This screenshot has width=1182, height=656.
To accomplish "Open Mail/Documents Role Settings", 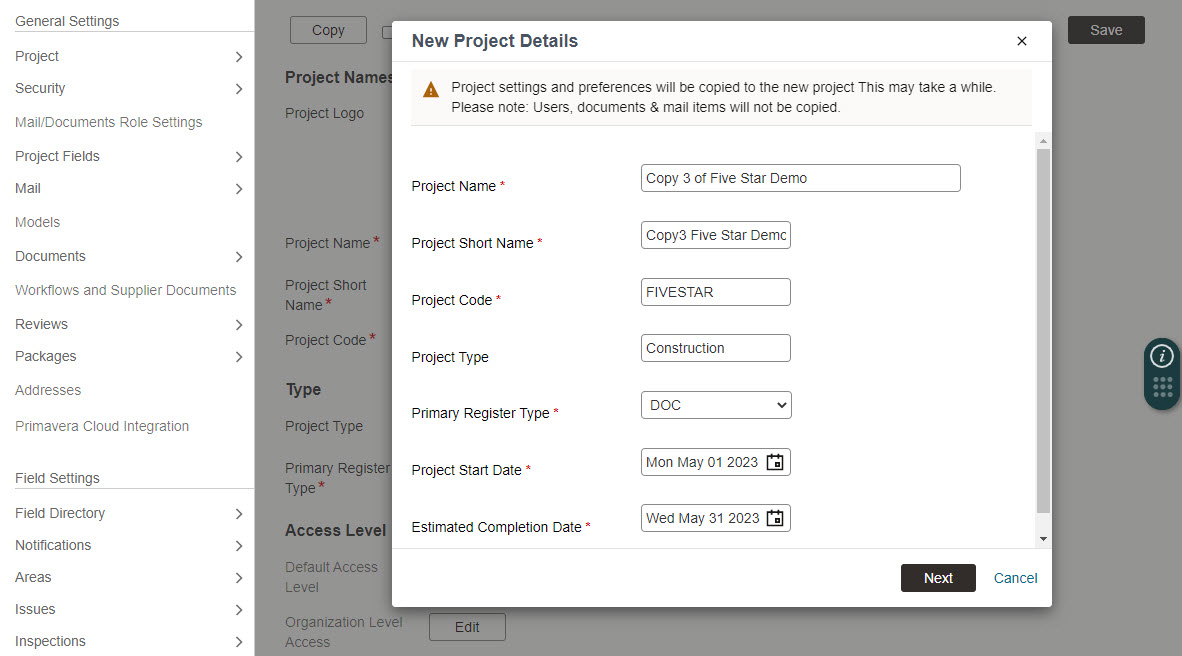I will [109, 122].
